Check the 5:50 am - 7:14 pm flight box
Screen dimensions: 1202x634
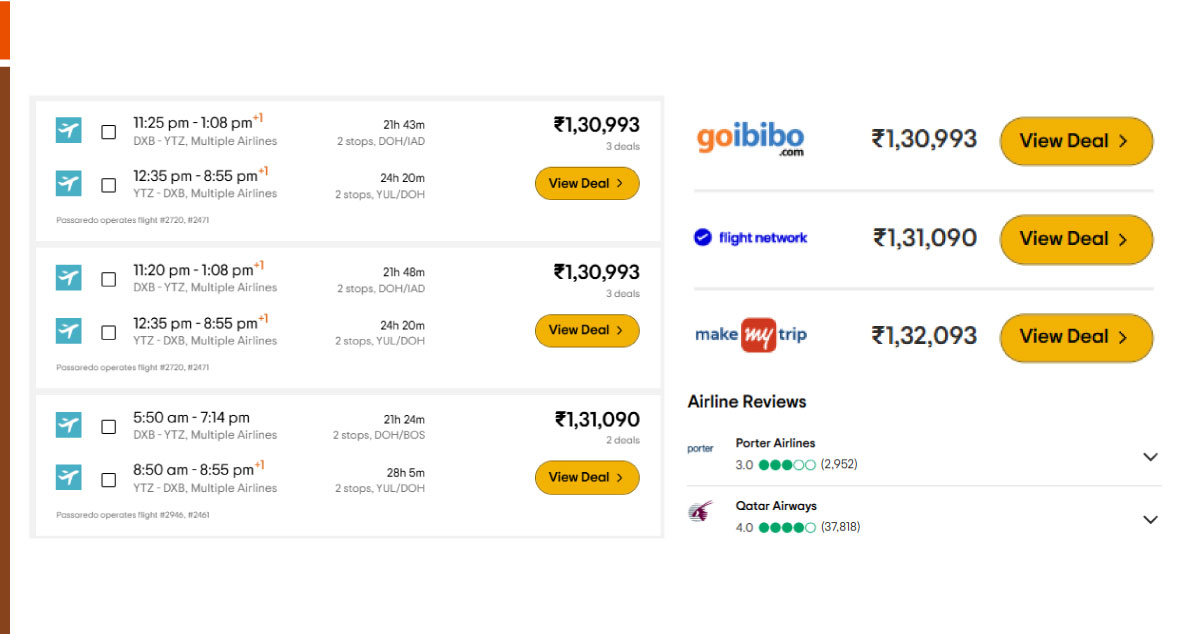tap(109, 426)
